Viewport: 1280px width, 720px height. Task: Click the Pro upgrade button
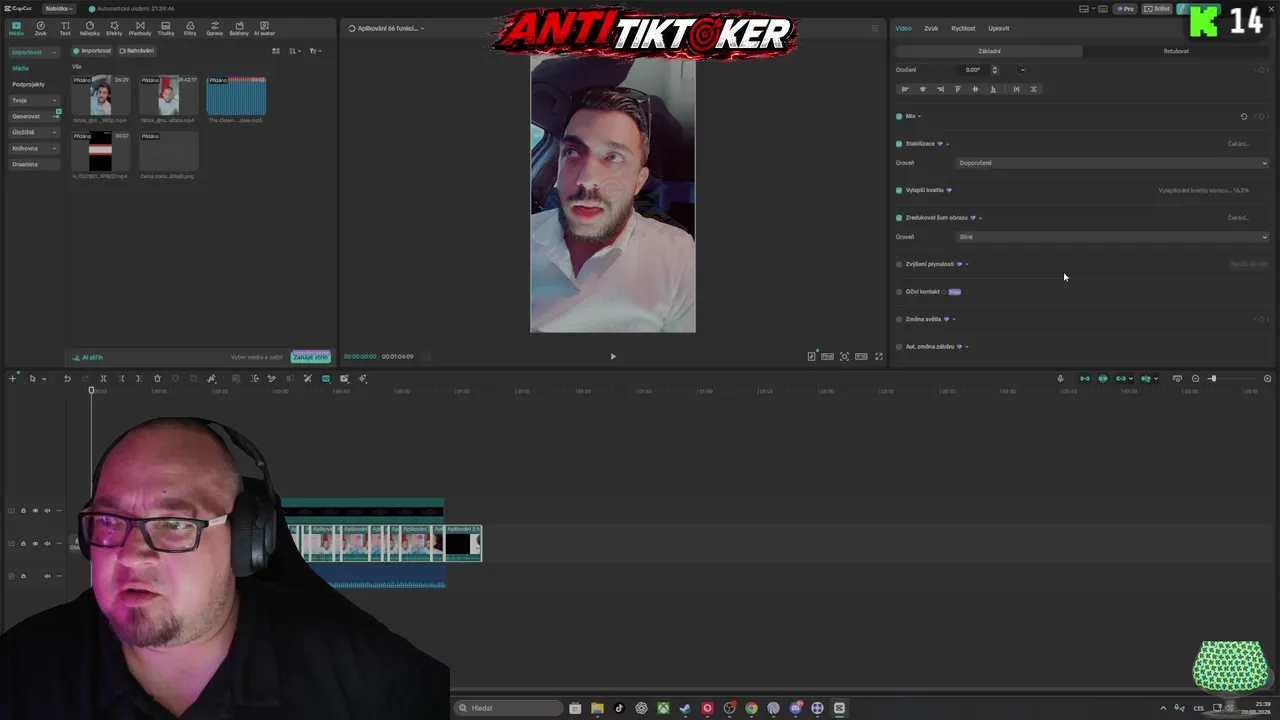pos(1127,9)
